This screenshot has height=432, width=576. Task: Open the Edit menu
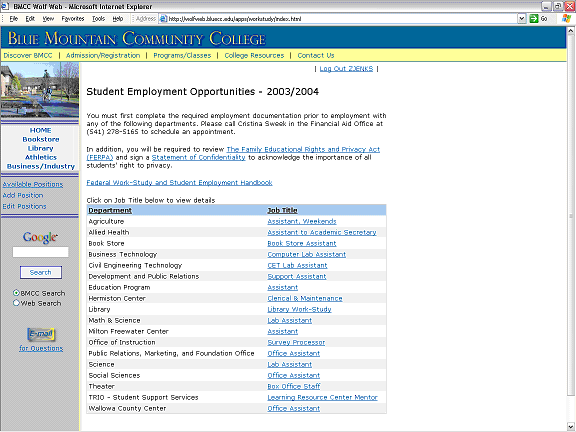coord(30,19)
